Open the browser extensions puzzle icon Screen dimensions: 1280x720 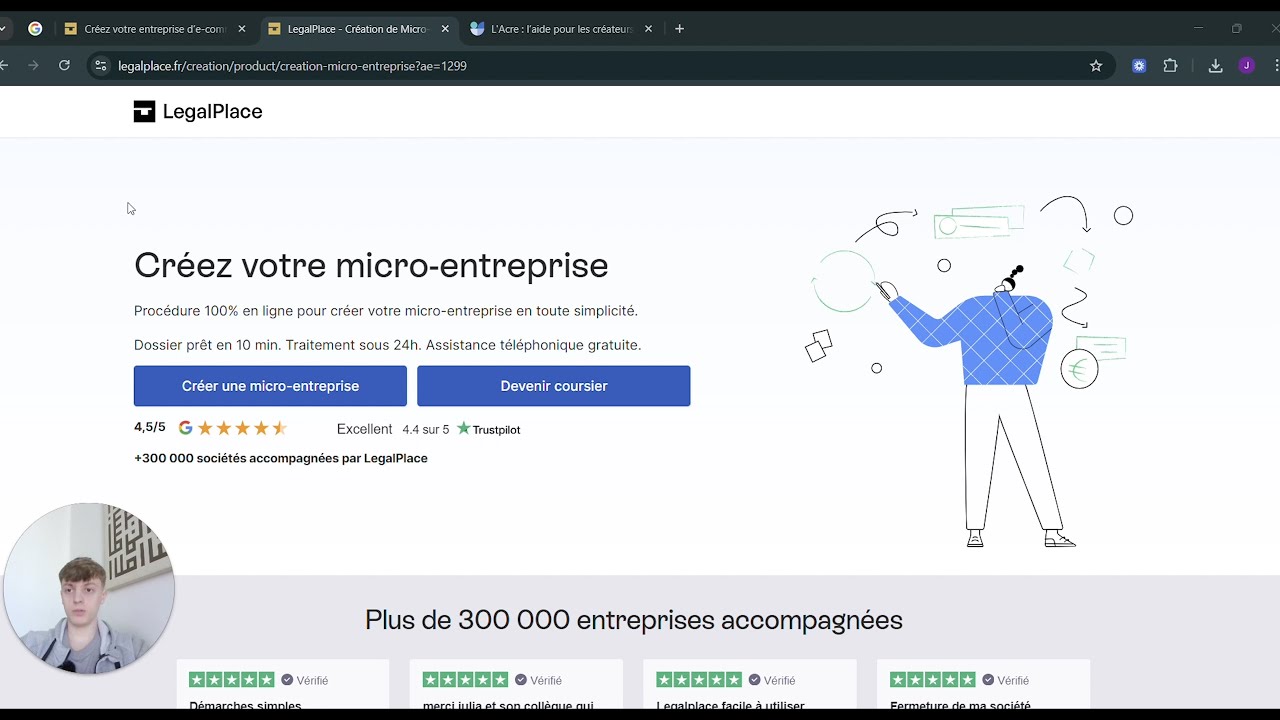(1170, 66)
